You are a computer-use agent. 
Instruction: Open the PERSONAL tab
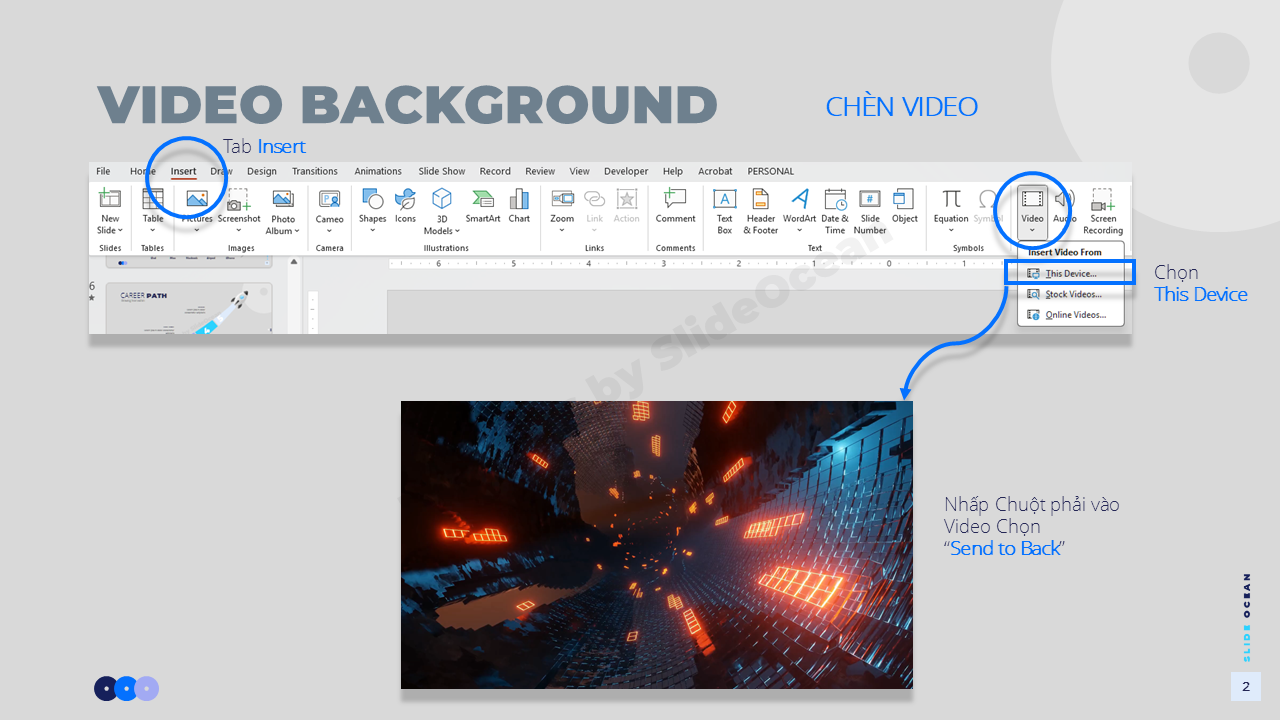click(x=771, y=171)
